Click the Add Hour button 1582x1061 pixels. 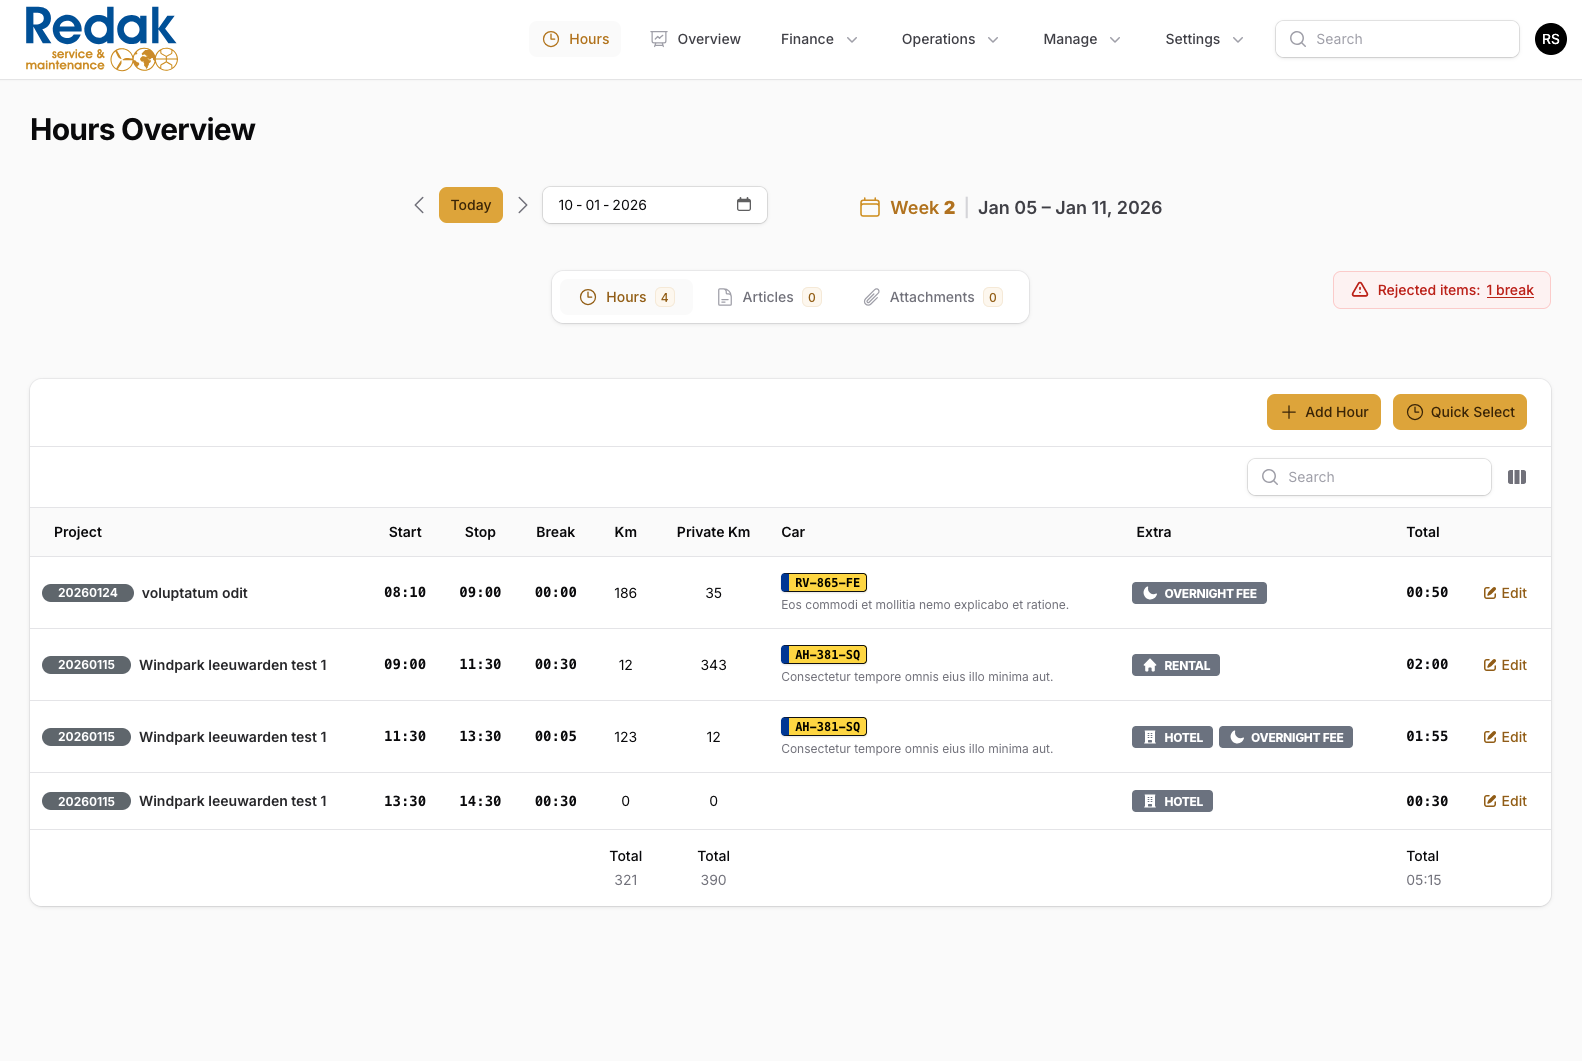tap(1323, 412)
